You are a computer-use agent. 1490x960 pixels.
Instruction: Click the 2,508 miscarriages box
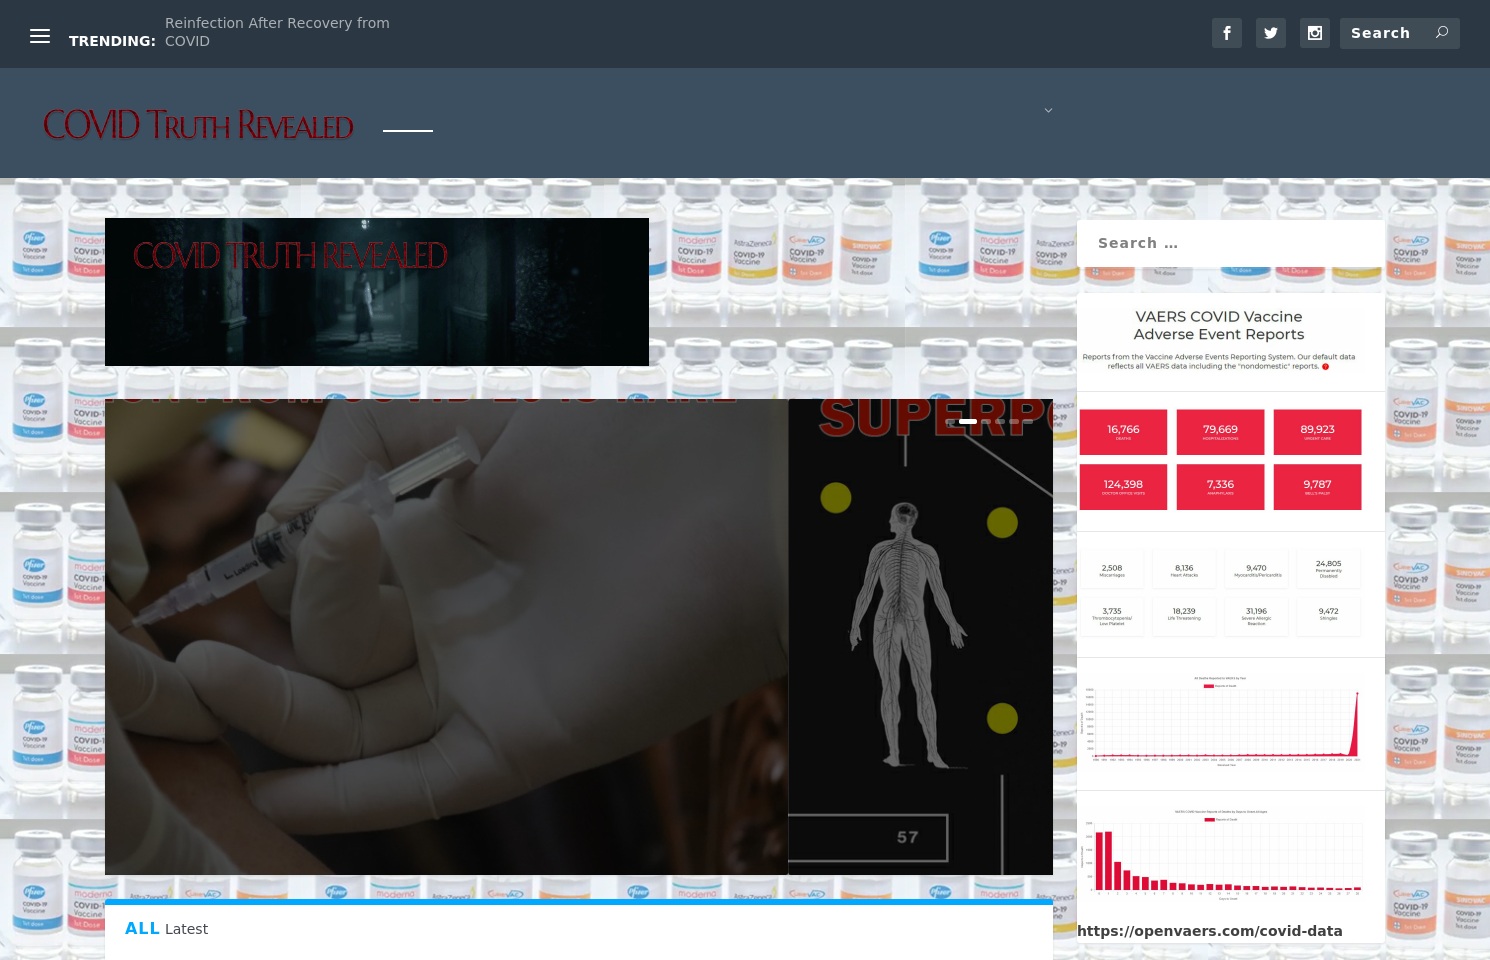pyautogui.click(x=1112, y=570)
